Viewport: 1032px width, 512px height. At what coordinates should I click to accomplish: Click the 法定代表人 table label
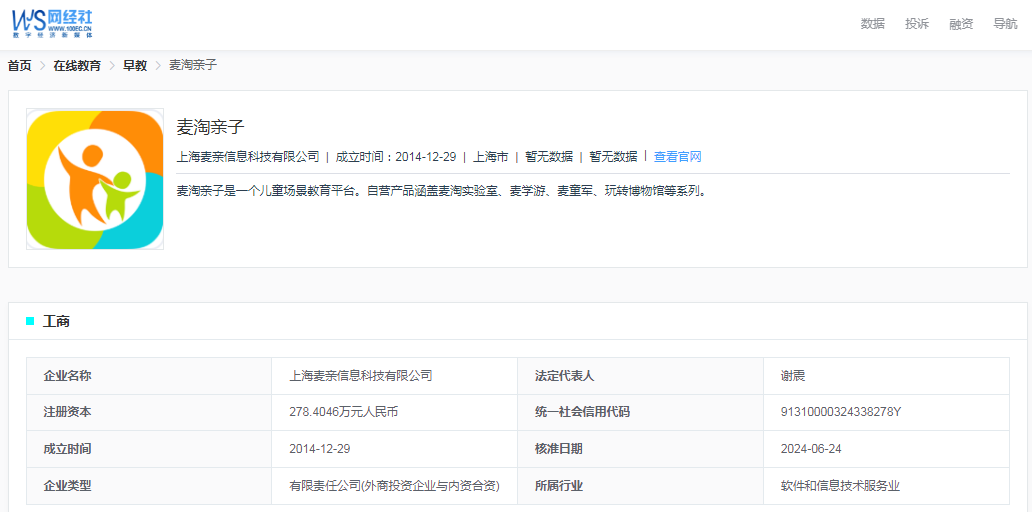click(x=565, y=376)
